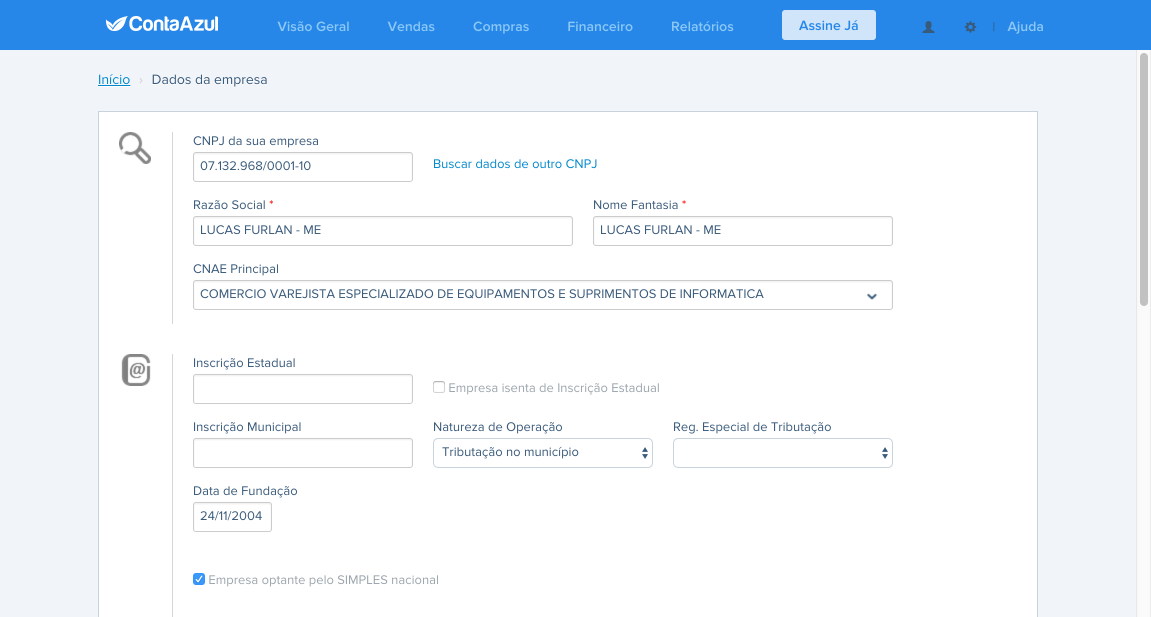Uncheck Empresa optante pelo SIMPLES nacional

pyautogui.click(x=199, y=579)
